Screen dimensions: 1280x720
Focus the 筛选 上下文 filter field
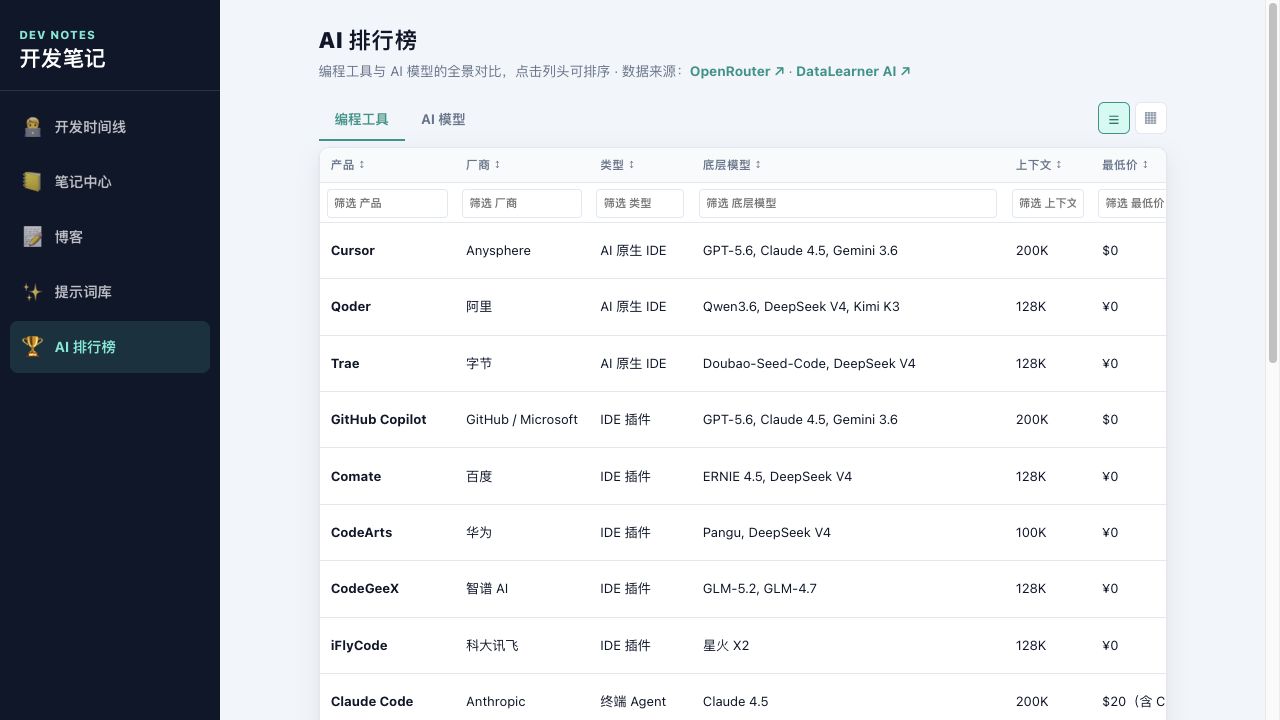tap(1048, 203)
